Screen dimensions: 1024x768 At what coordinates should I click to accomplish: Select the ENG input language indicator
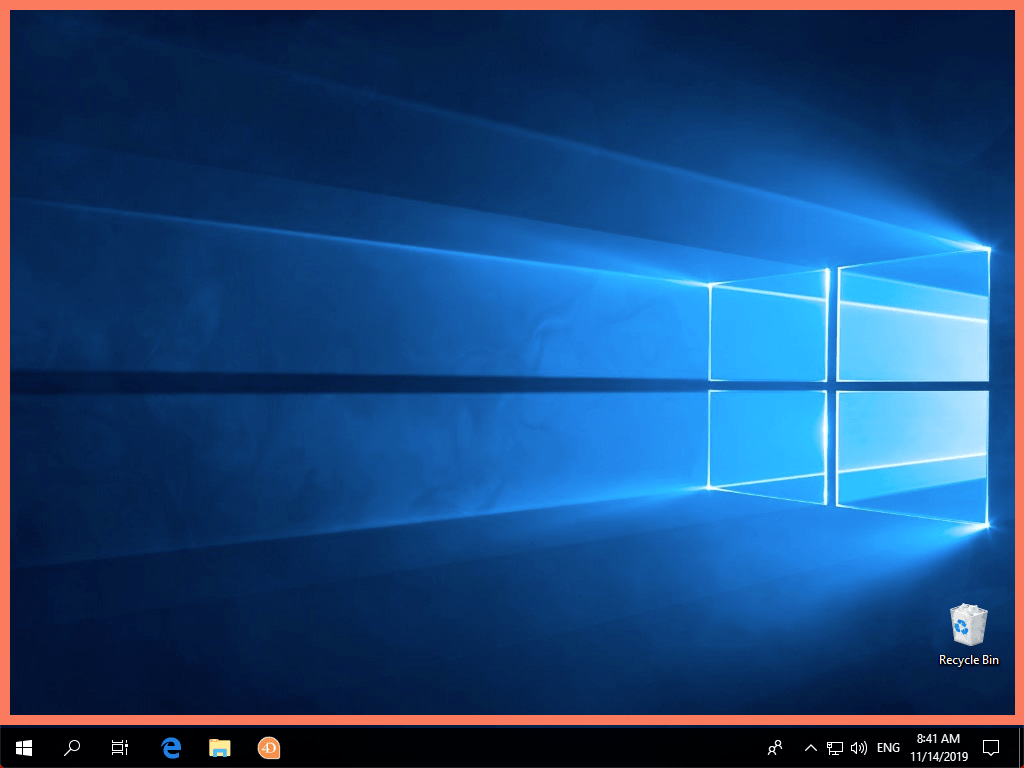click(x=888, y=748)
